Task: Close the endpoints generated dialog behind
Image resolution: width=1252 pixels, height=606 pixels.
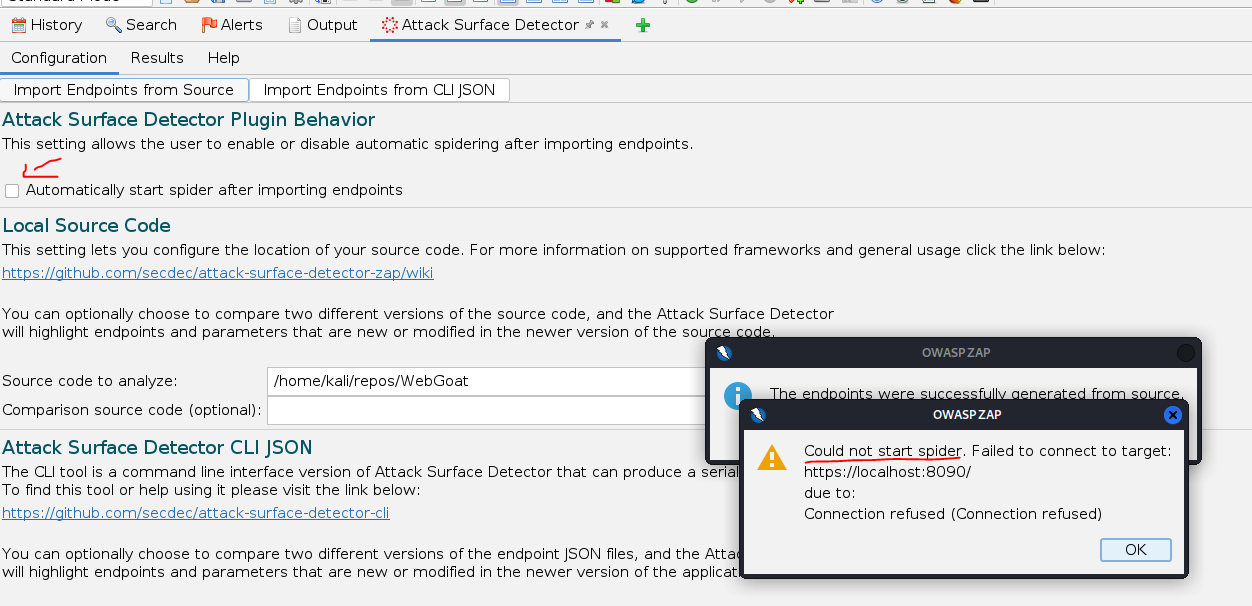Action: coord(1186,353)
